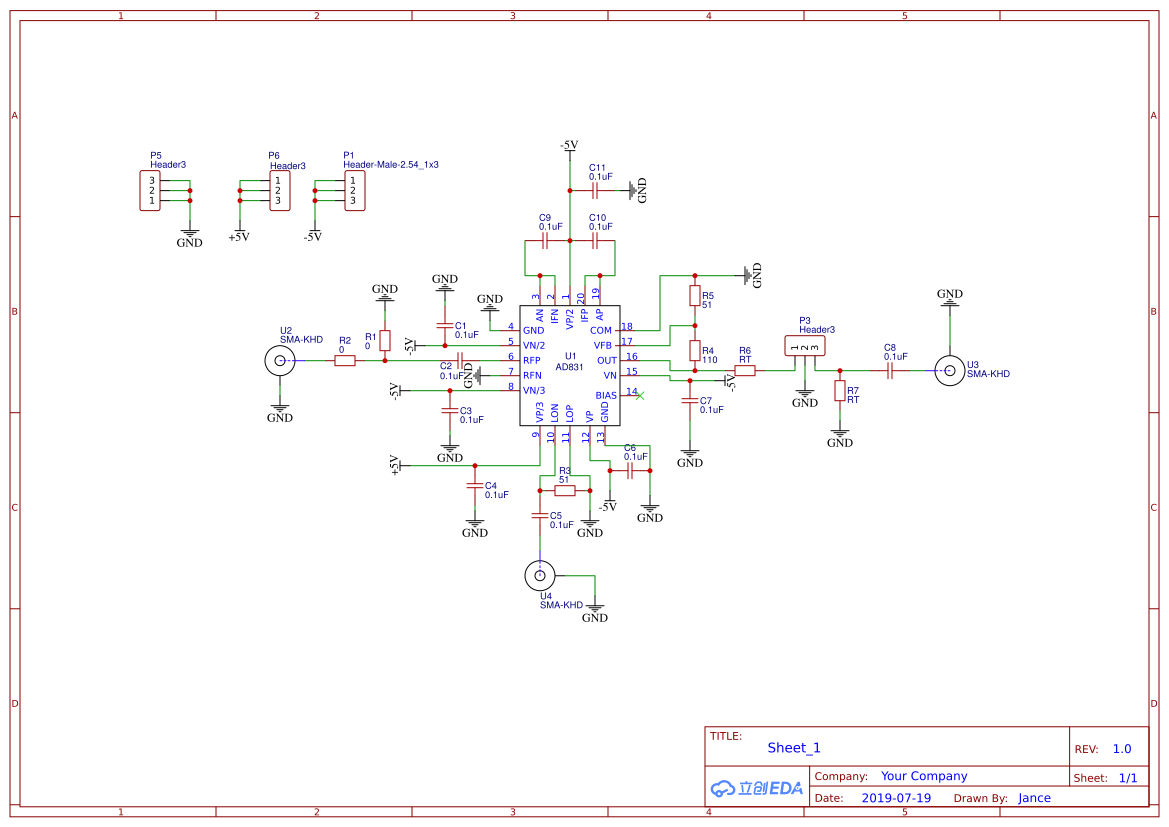Select the Drawn By Jance text
The height and width of the screenshot is (827, 1169).
[1034, 798]
